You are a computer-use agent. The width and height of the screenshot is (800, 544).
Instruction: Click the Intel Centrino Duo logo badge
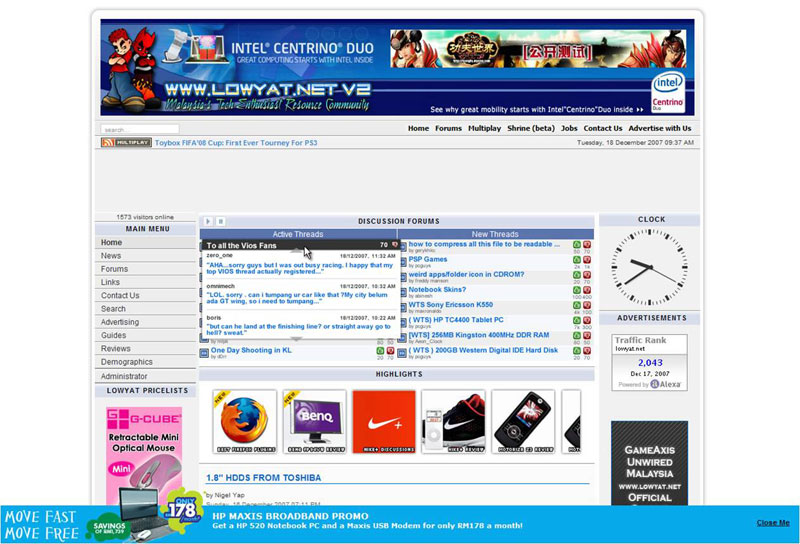tap(668, 93)
